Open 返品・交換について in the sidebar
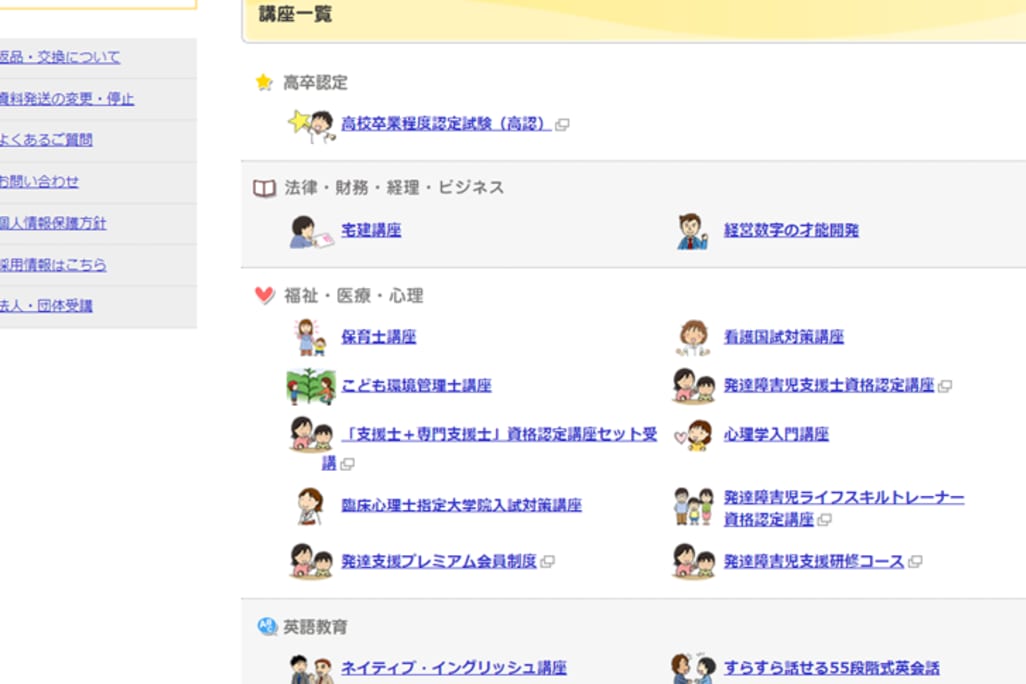Viewport: 1026px width, 684px height. [59, 57]
